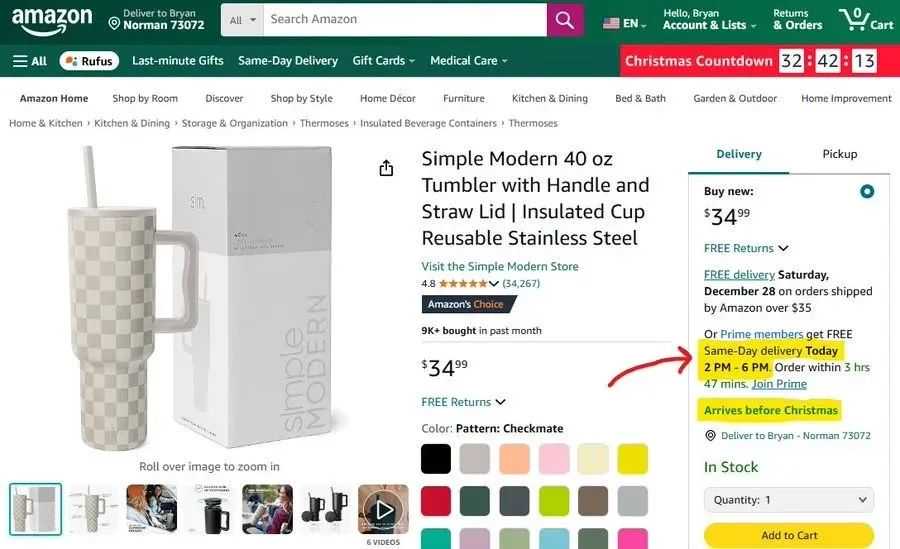Image resolution: width=900 pixels, height=549 pixels.
Task: Open the Rufus assistant
Action: 89,61
